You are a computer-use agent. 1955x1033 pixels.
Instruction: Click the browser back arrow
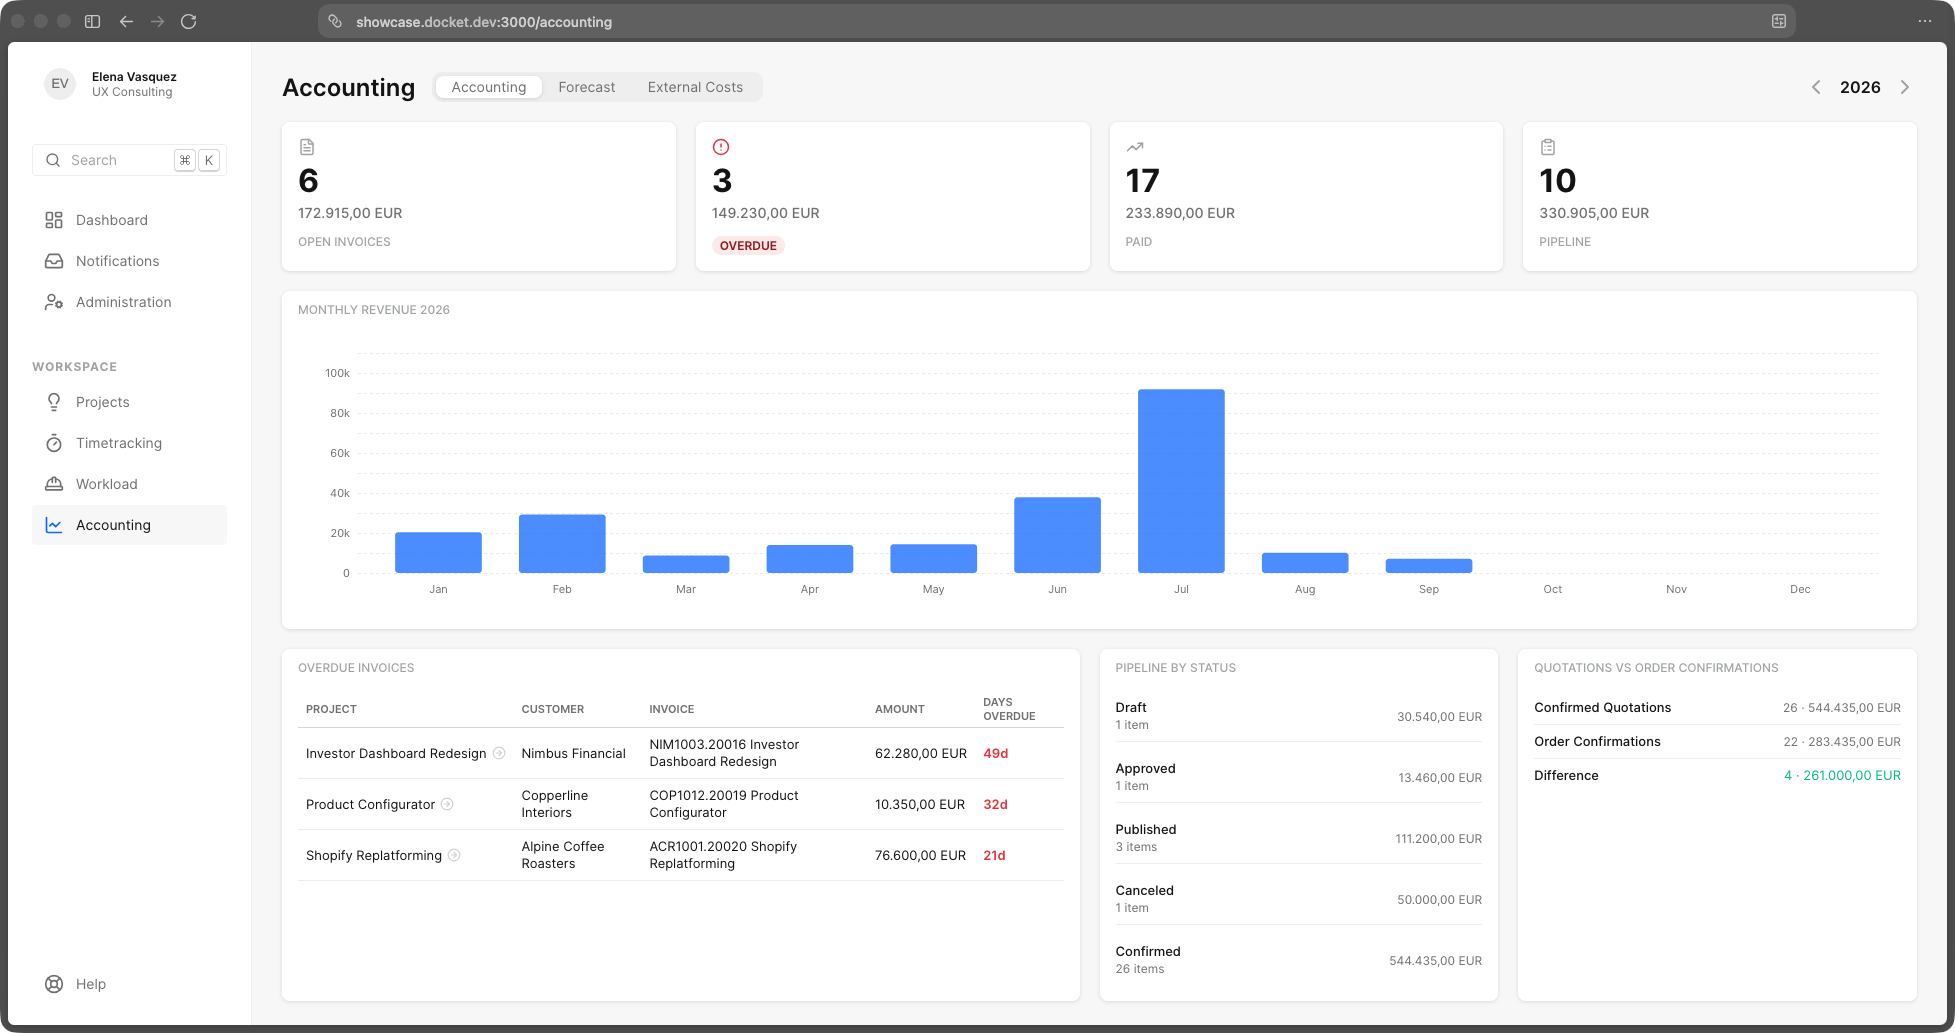[126, 21]
